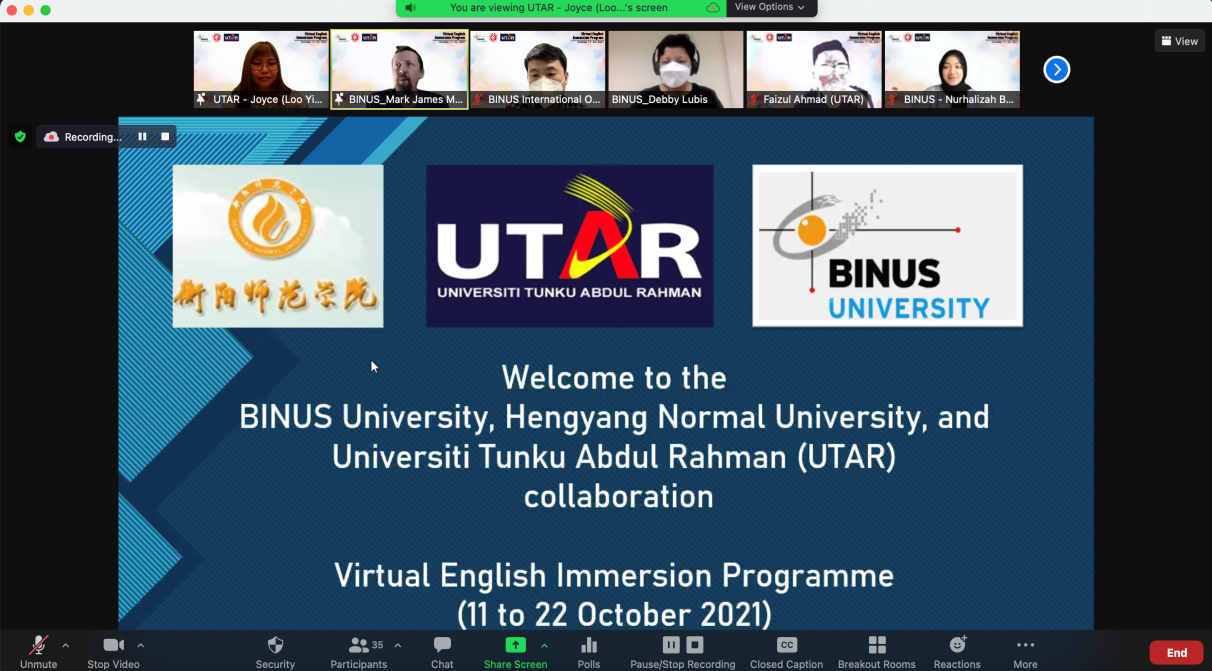This screenshot has width=1212, height=671.
Task: Open the View Options dropdown
Action: point(770,7)
